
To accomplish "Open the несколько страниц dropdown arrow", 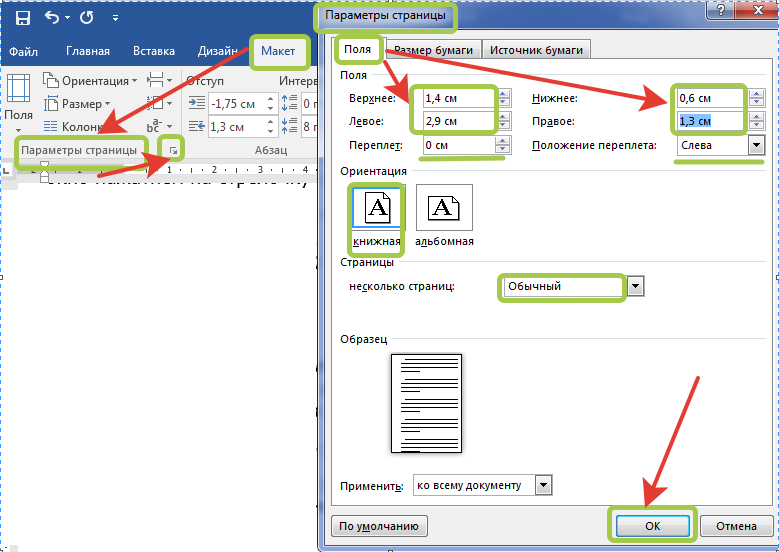I will pyautogui.click(x=635, y=287).
